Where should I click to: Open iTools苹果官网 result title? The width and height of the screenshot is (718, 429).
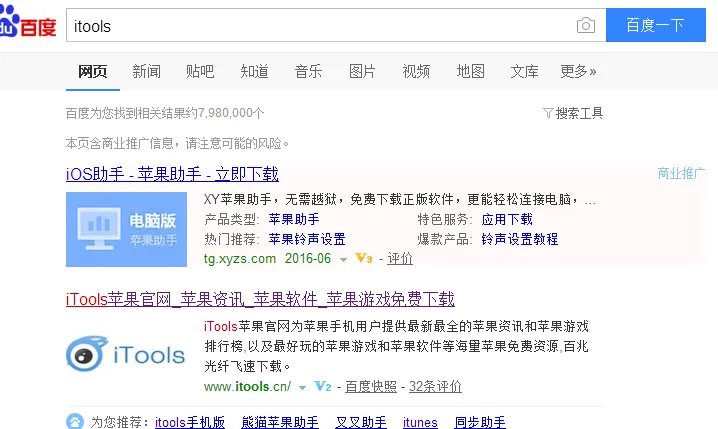[x=260, y=299]
